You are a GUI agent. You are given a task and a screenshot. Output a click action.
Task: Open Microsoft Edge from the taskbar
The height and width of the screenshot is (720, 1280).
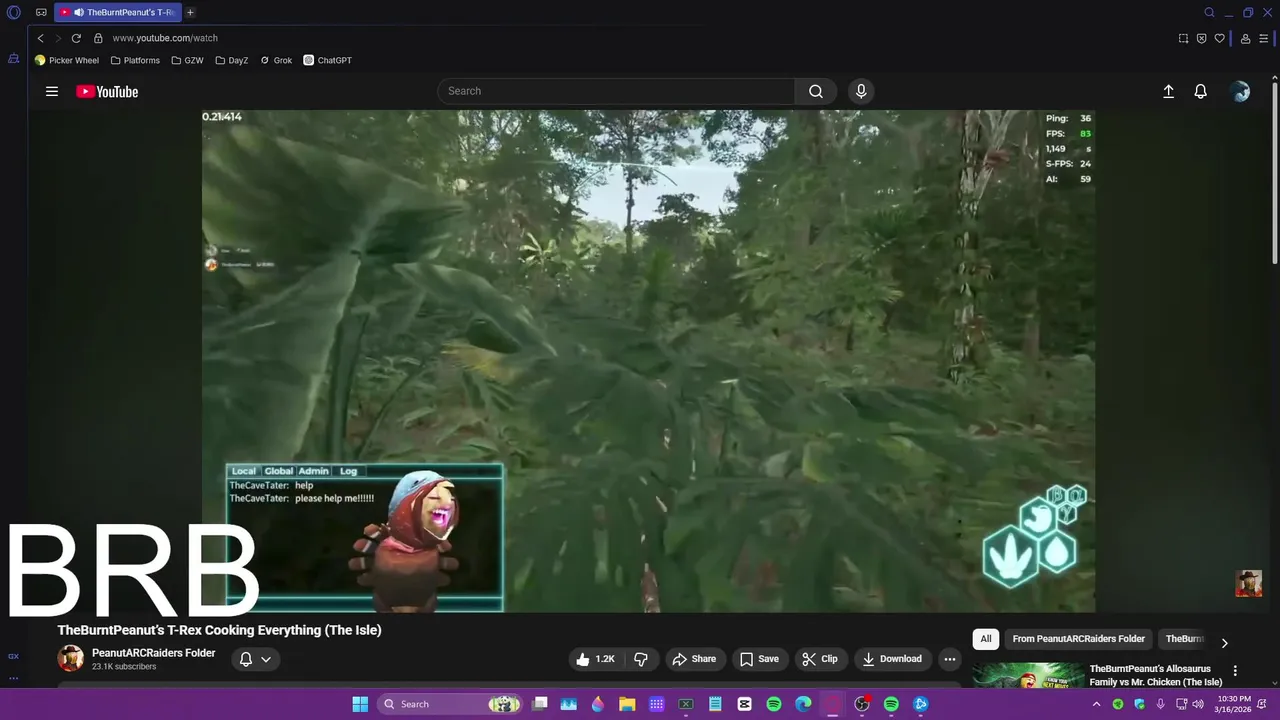click(x=803, y=704)
